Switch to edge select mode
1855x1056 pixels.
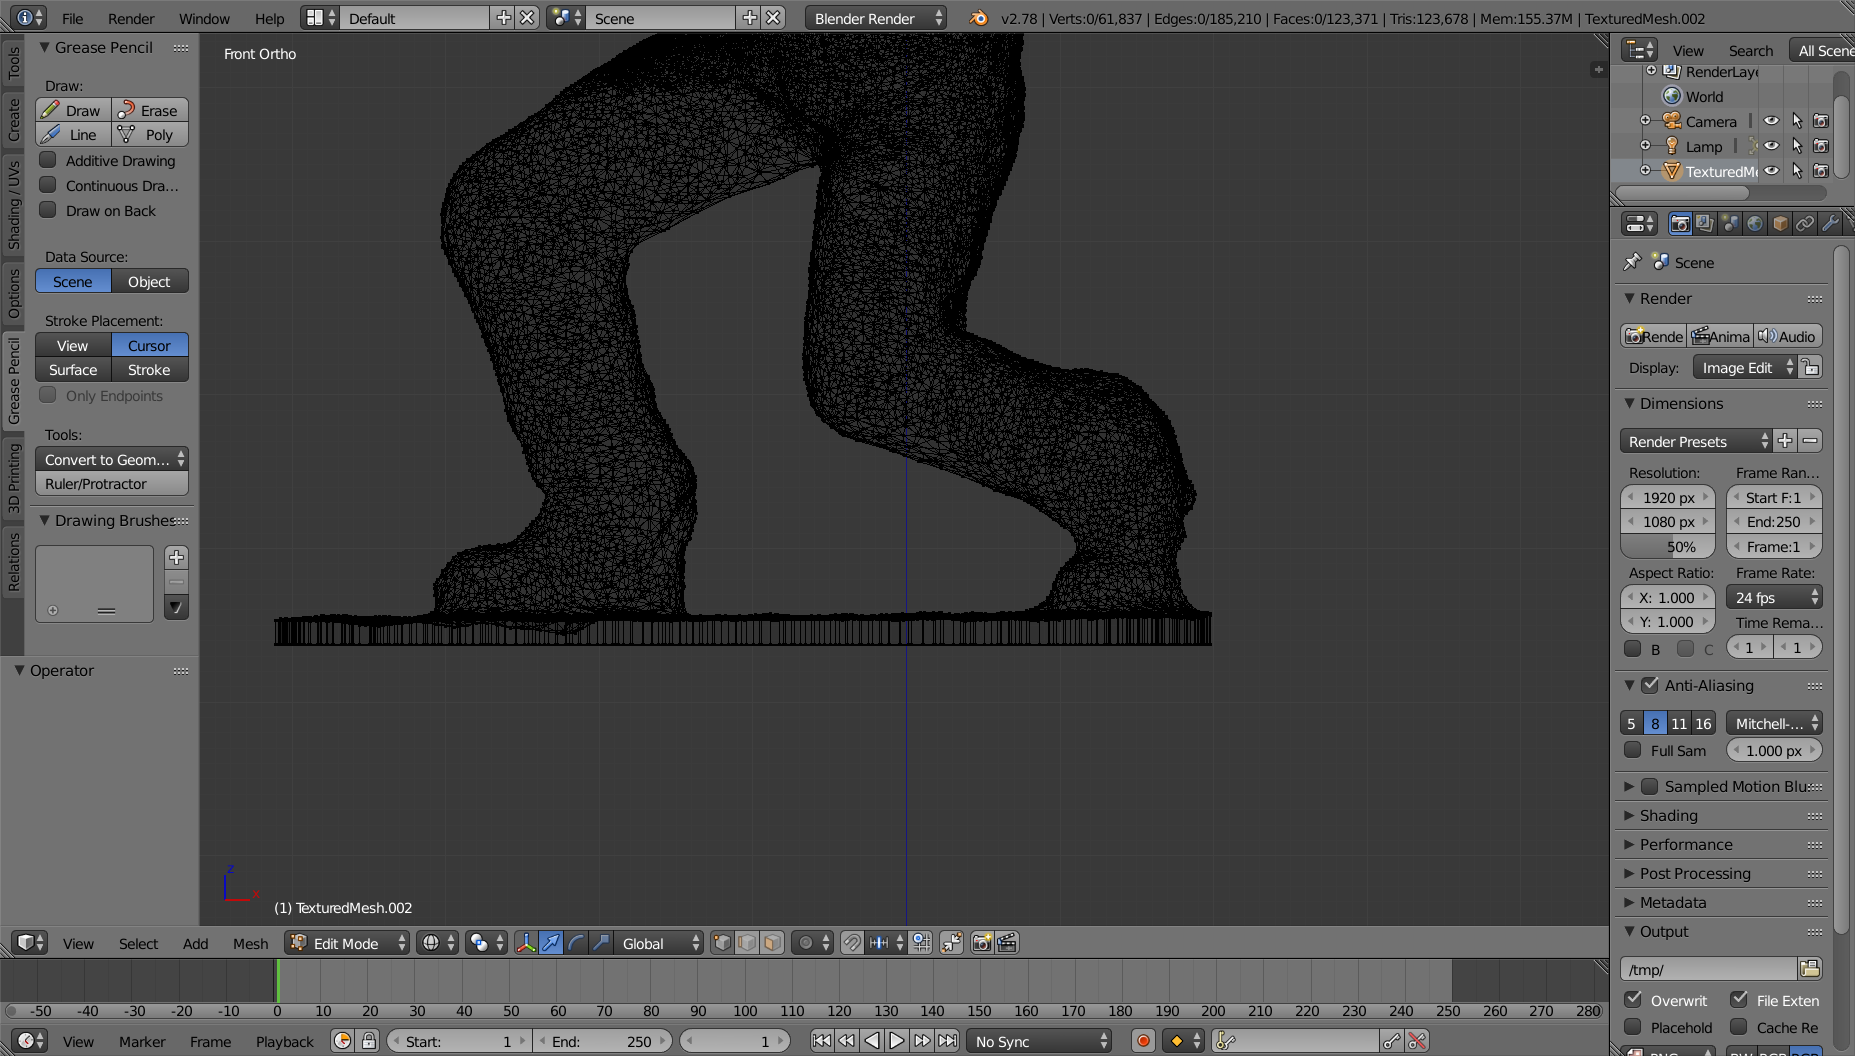coord(747,943)
